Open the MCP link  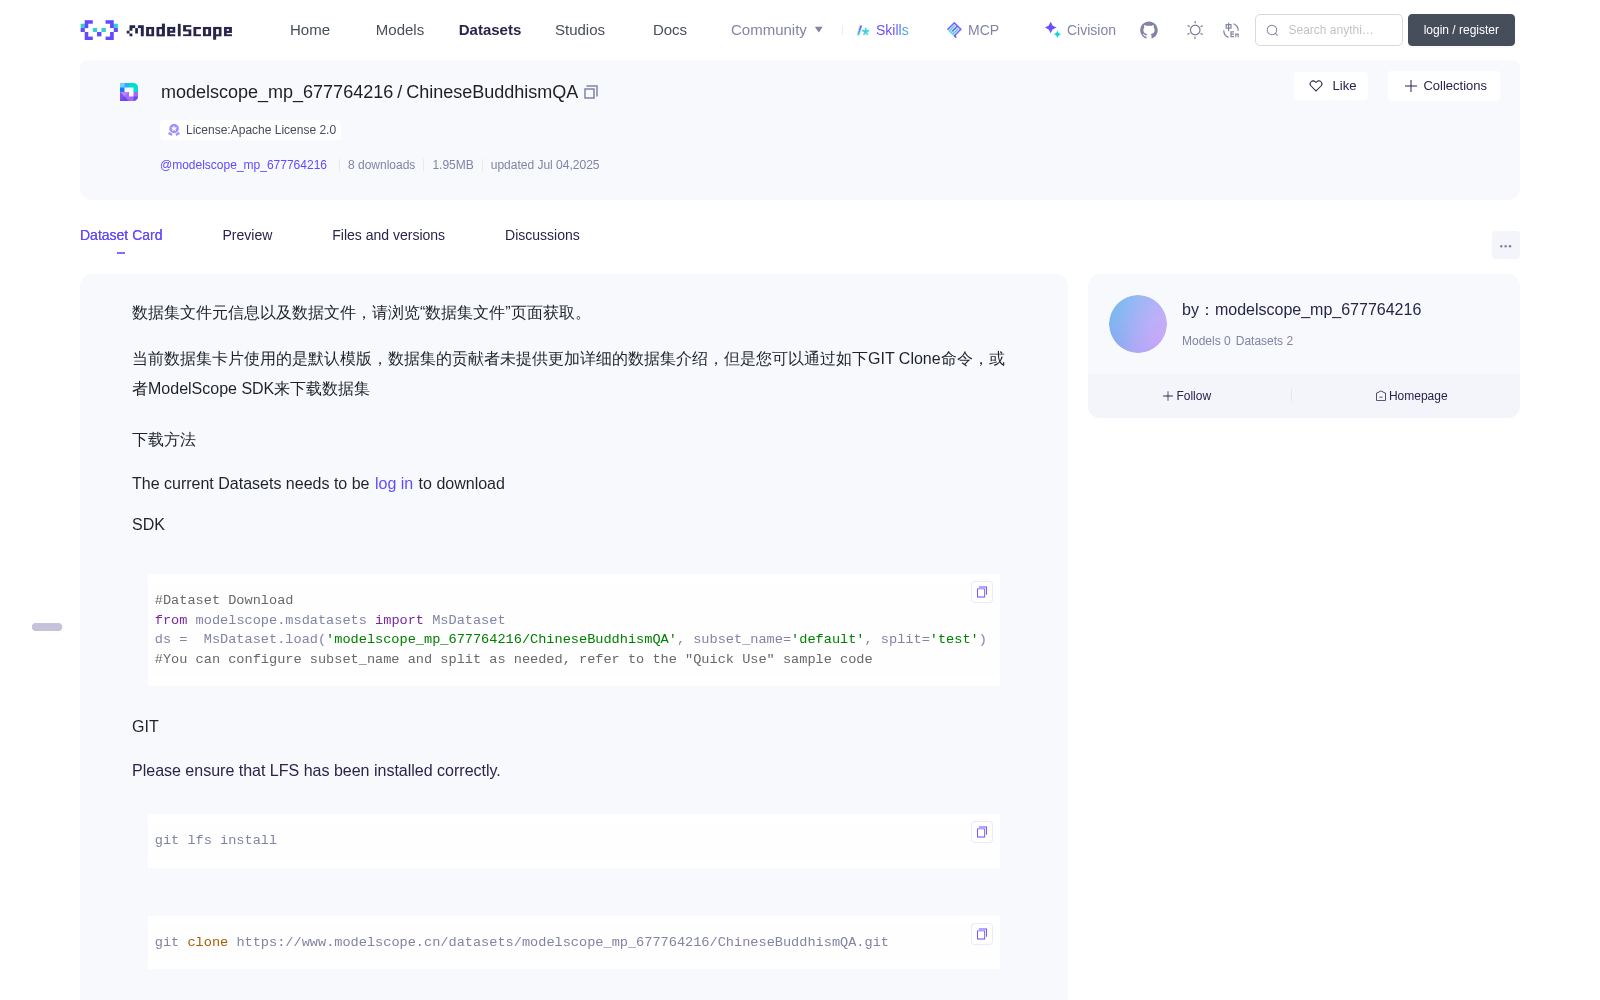(x=972, y=30)
